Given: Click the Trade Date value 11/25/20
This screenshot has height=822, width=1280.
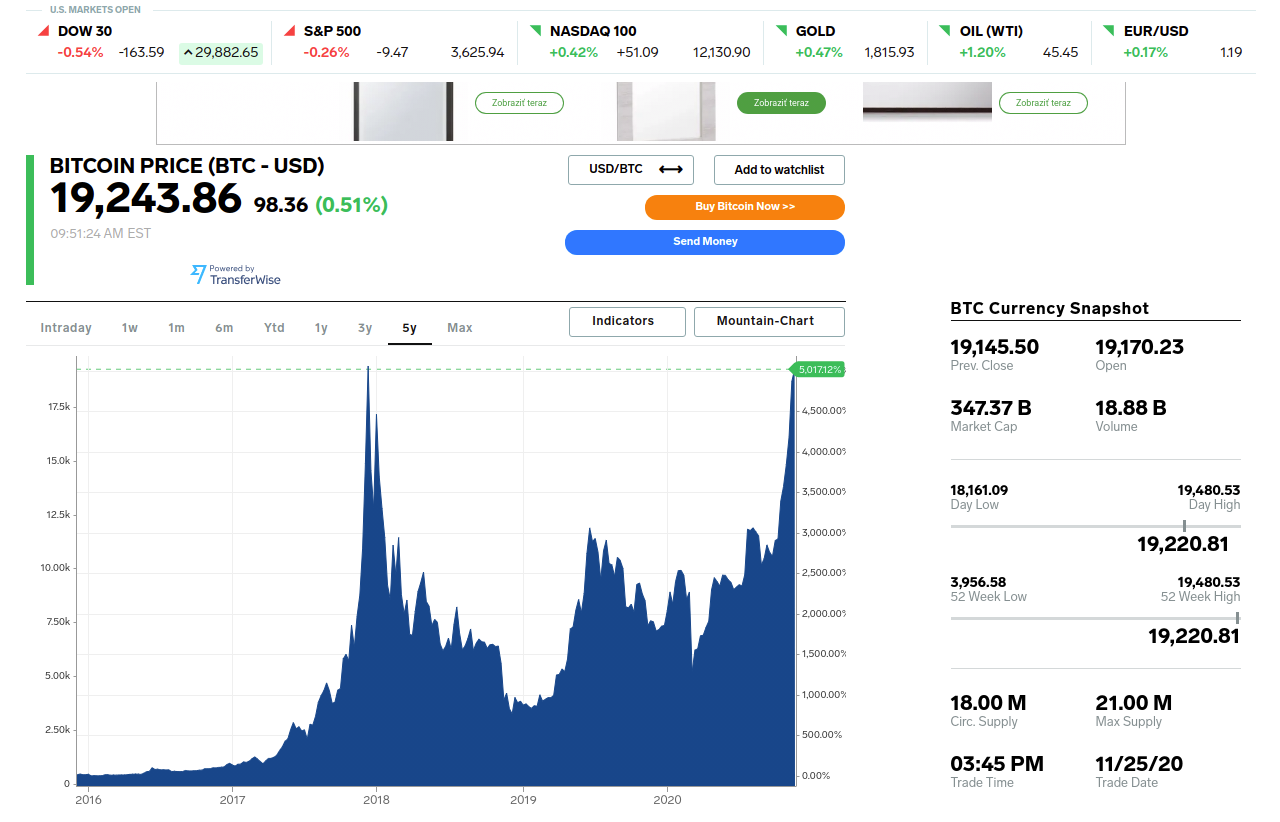Looking at the screenshot, I should [1139, 764].
